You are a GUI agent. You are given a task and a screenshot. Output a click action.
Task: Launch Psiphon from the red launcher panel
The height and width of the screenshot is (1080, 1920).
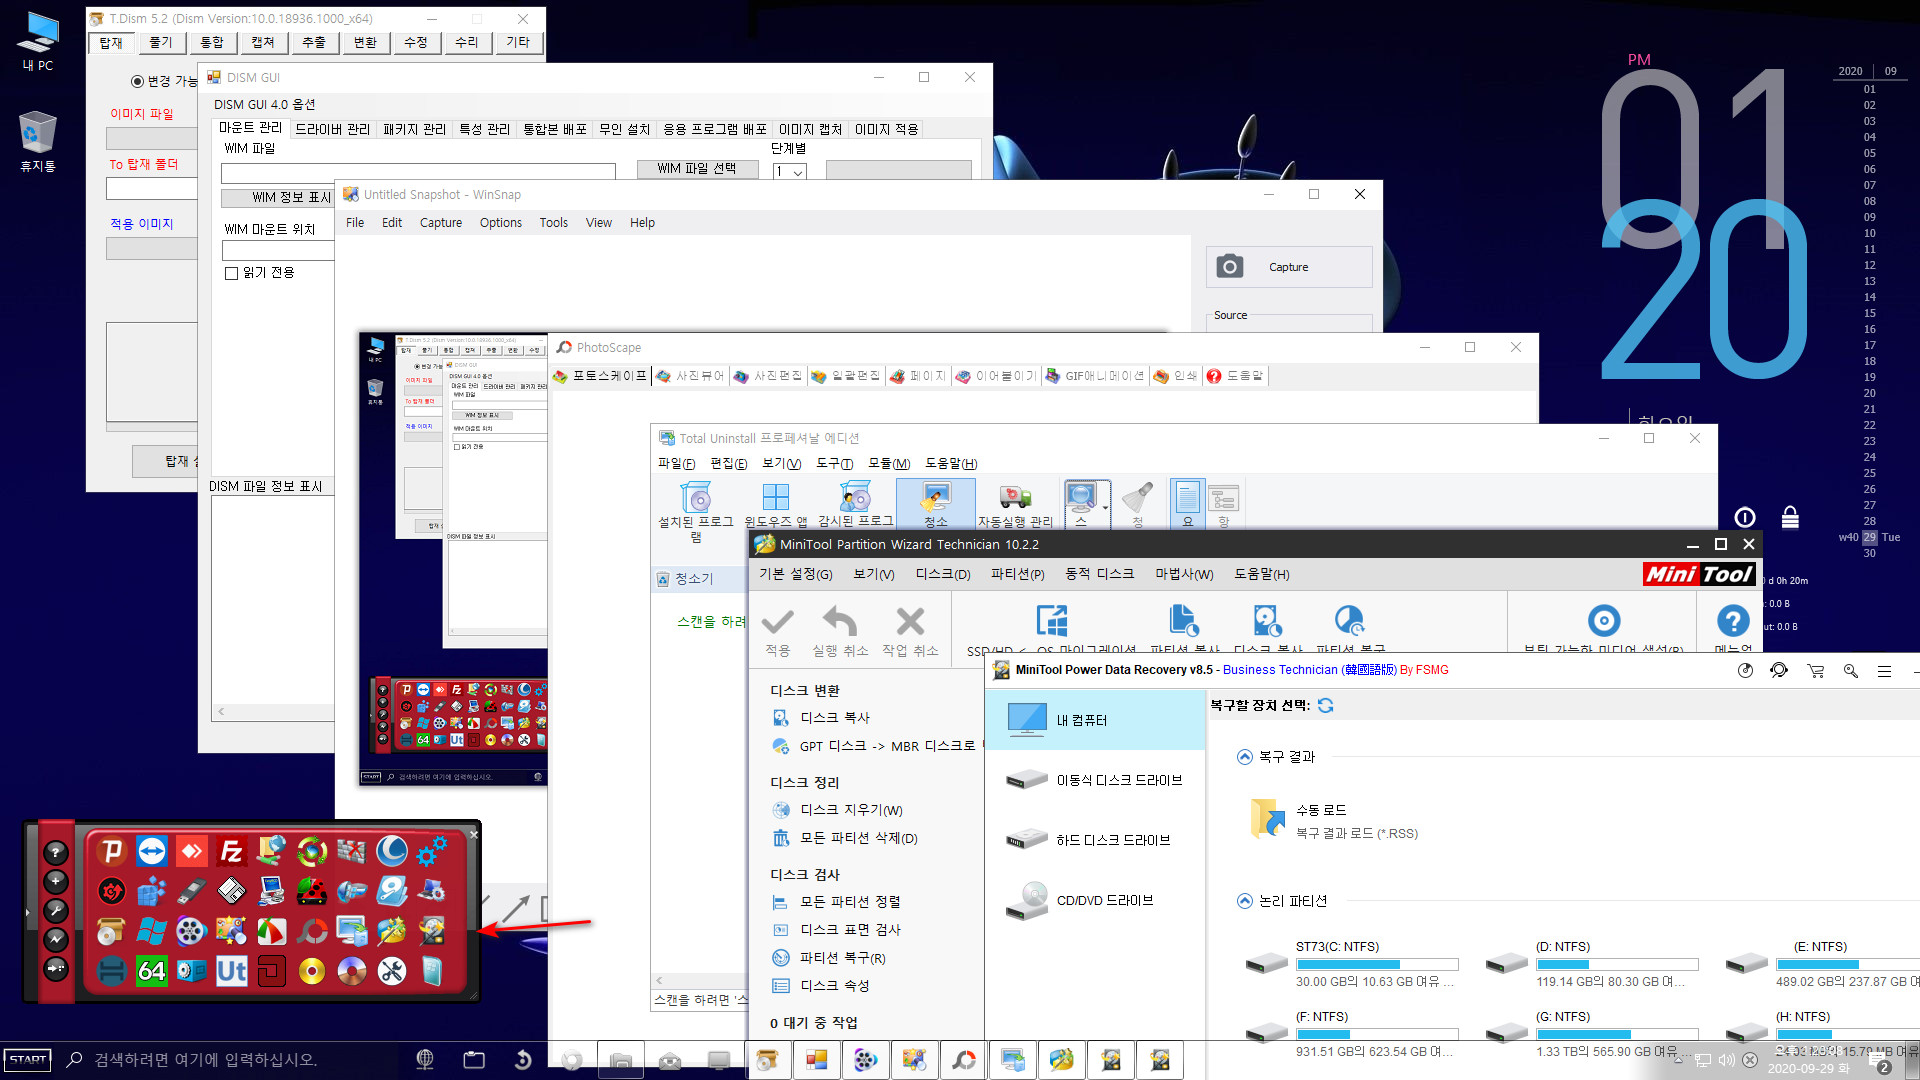pyautogui.click(x=112, y=851)
